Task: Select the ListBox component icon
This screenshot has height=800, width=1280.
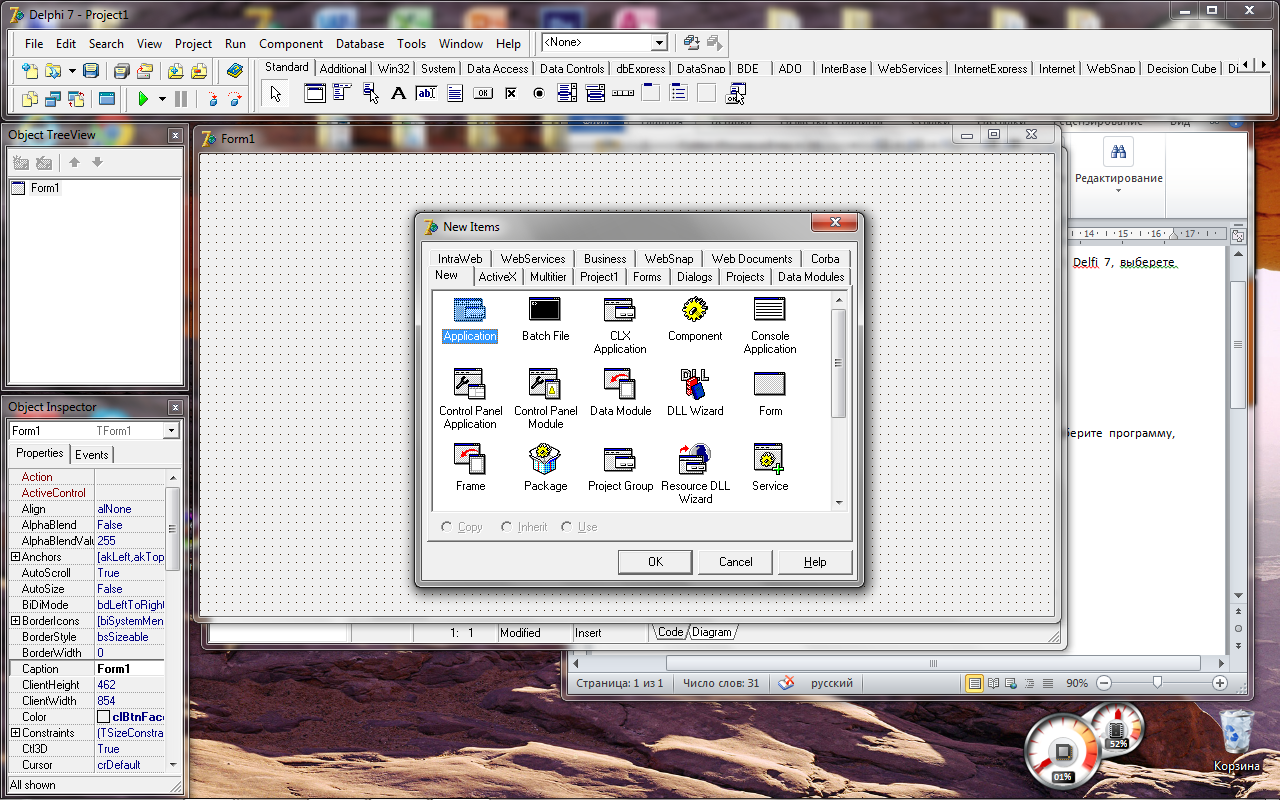Action: [567, 94]
